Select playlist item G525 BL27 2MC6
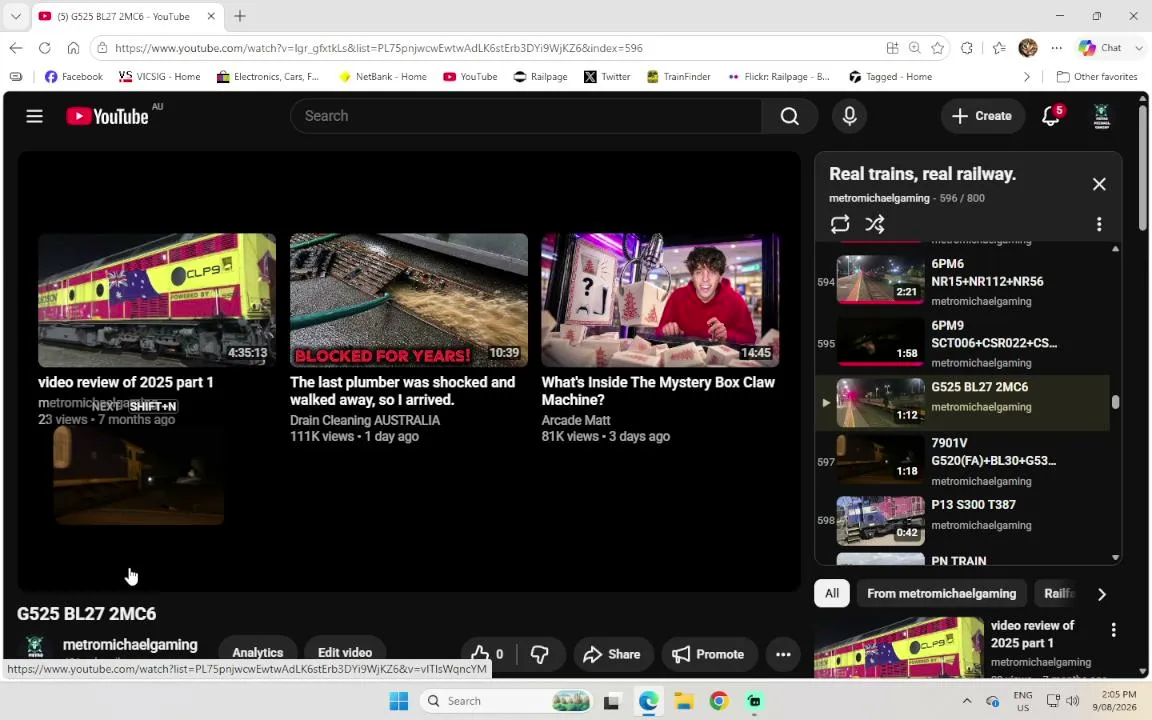The image size is (1152, 720). pyautogui.click(x=962, y=403)
